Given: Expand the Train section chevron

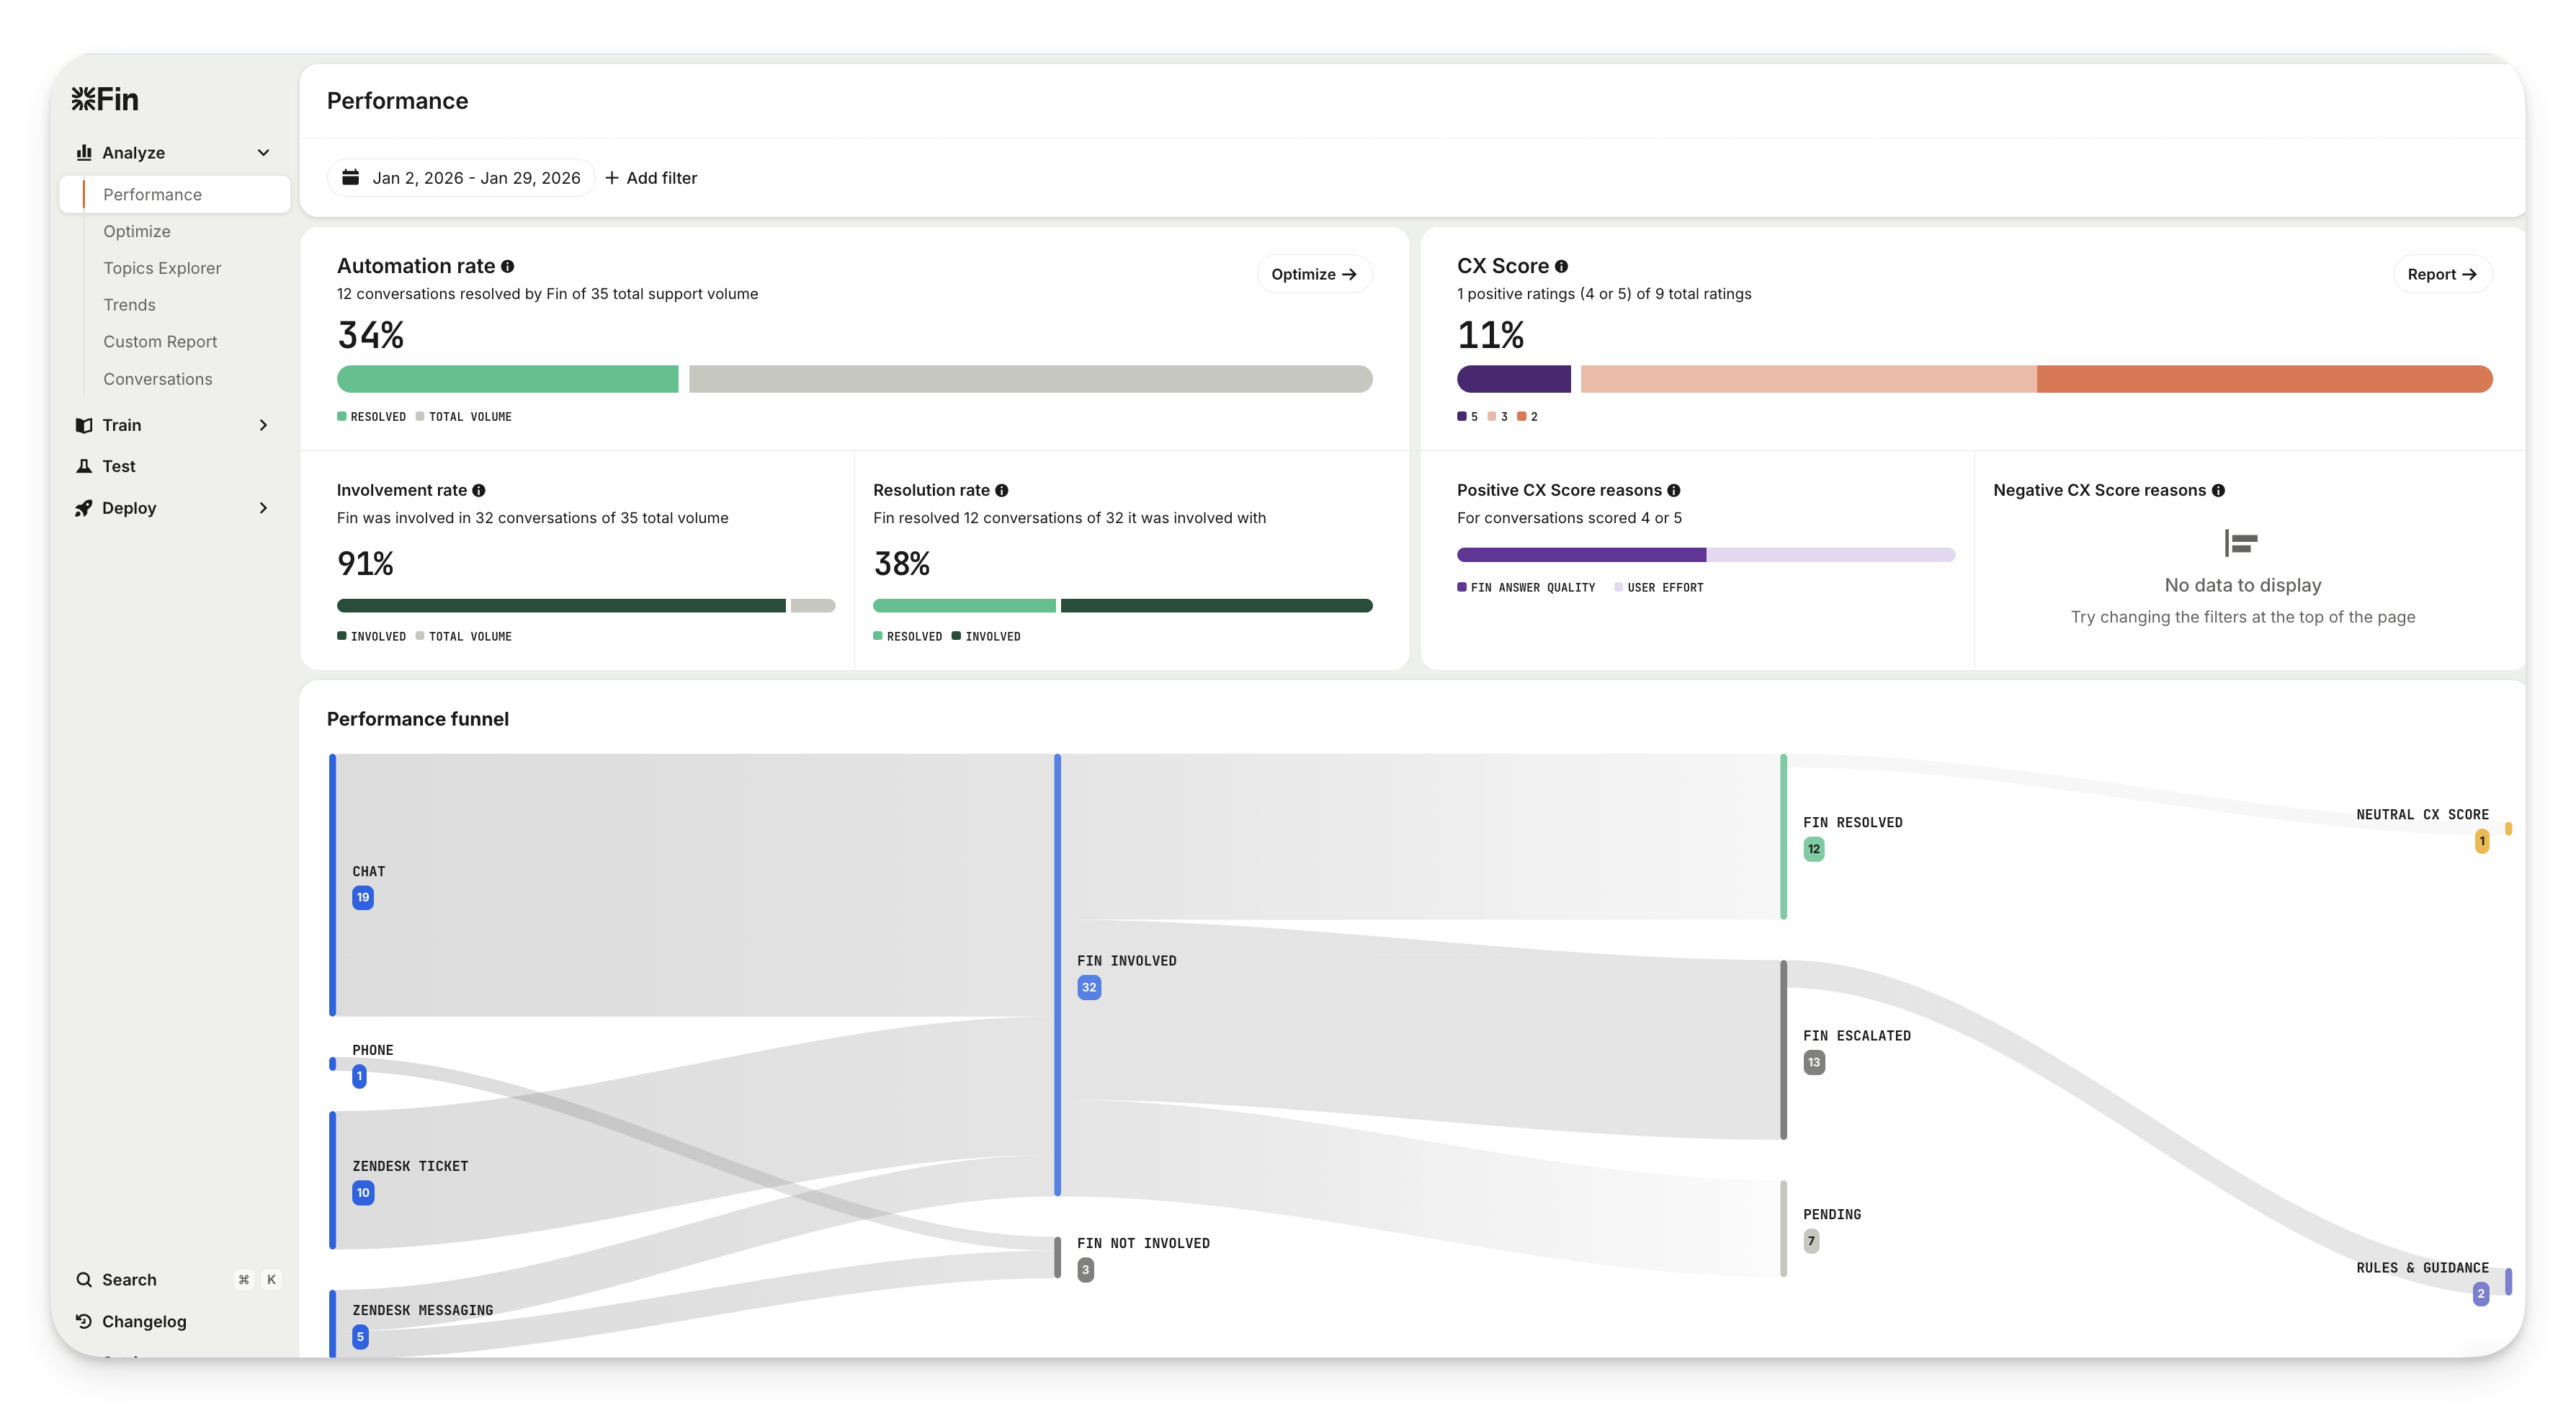Looking at the screenshot, I should tap(263, 425).
